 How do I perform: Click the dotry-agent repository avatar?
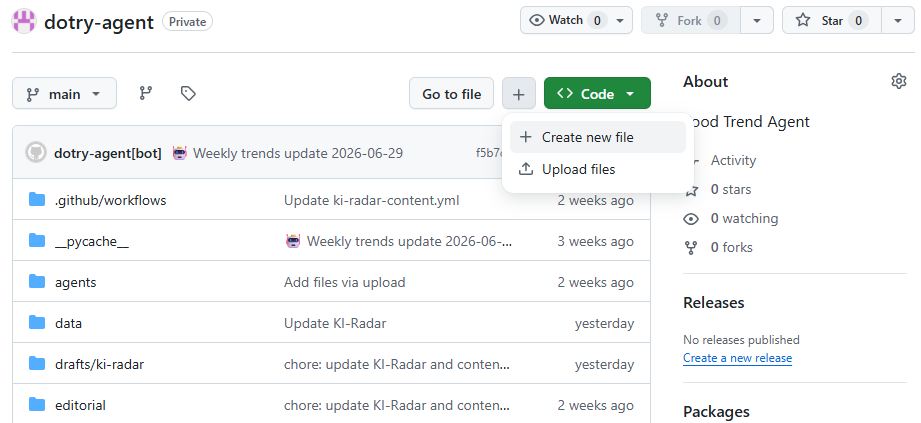23,22
